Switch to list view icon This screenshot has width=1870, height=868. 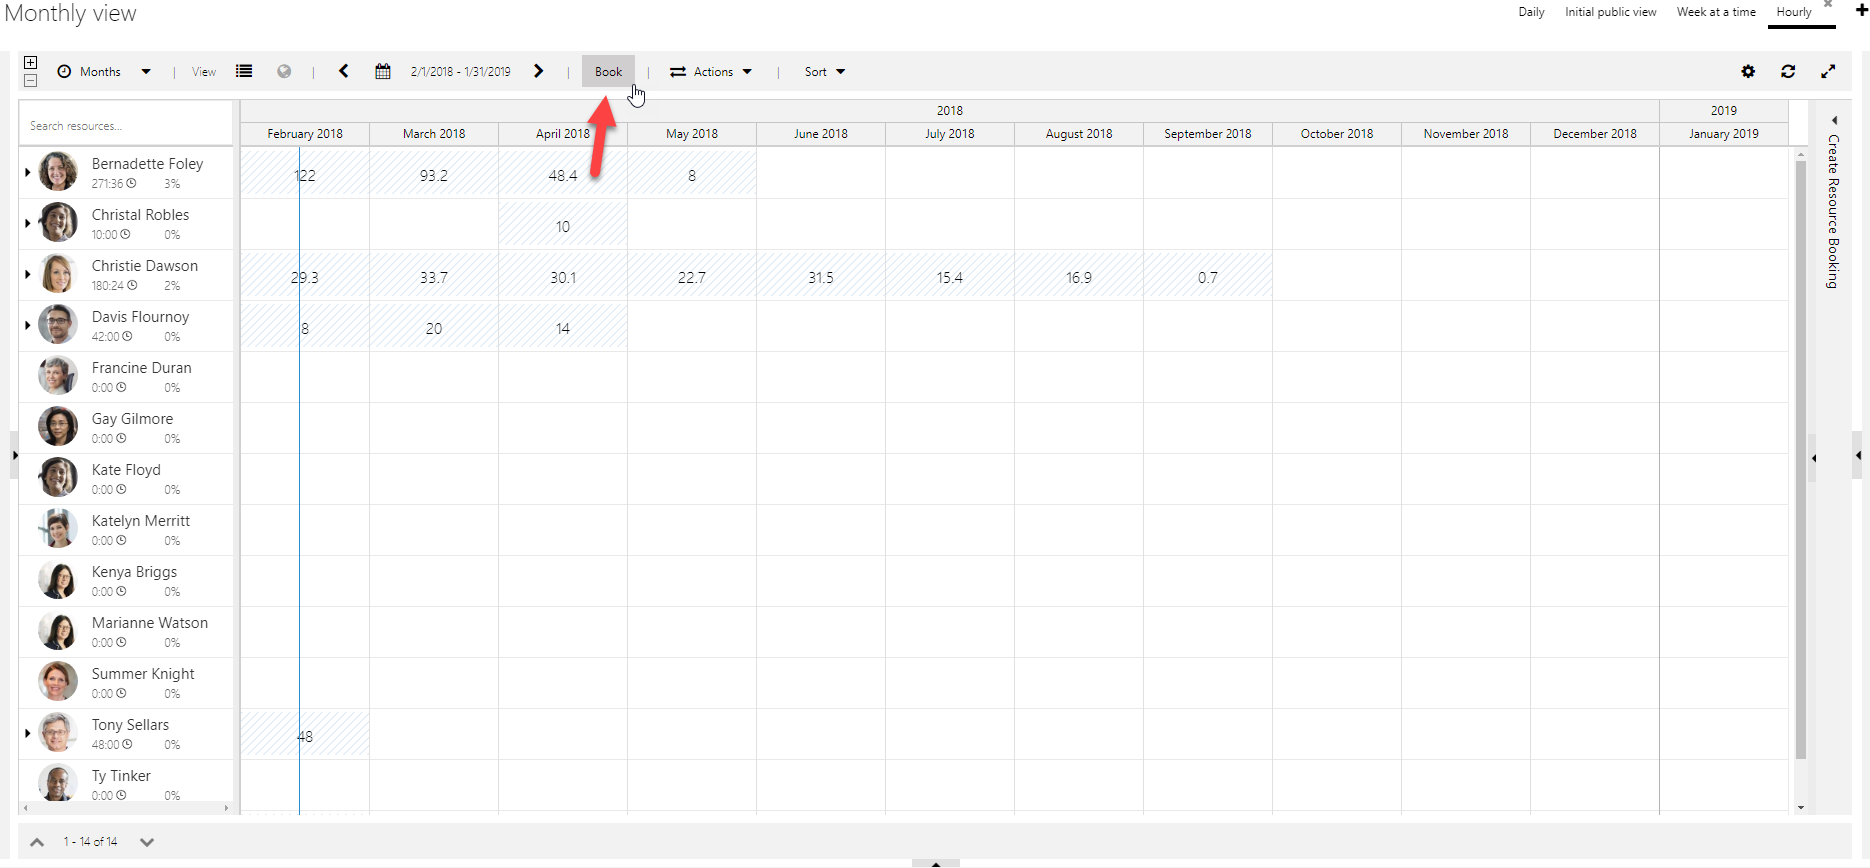[244, 72]
